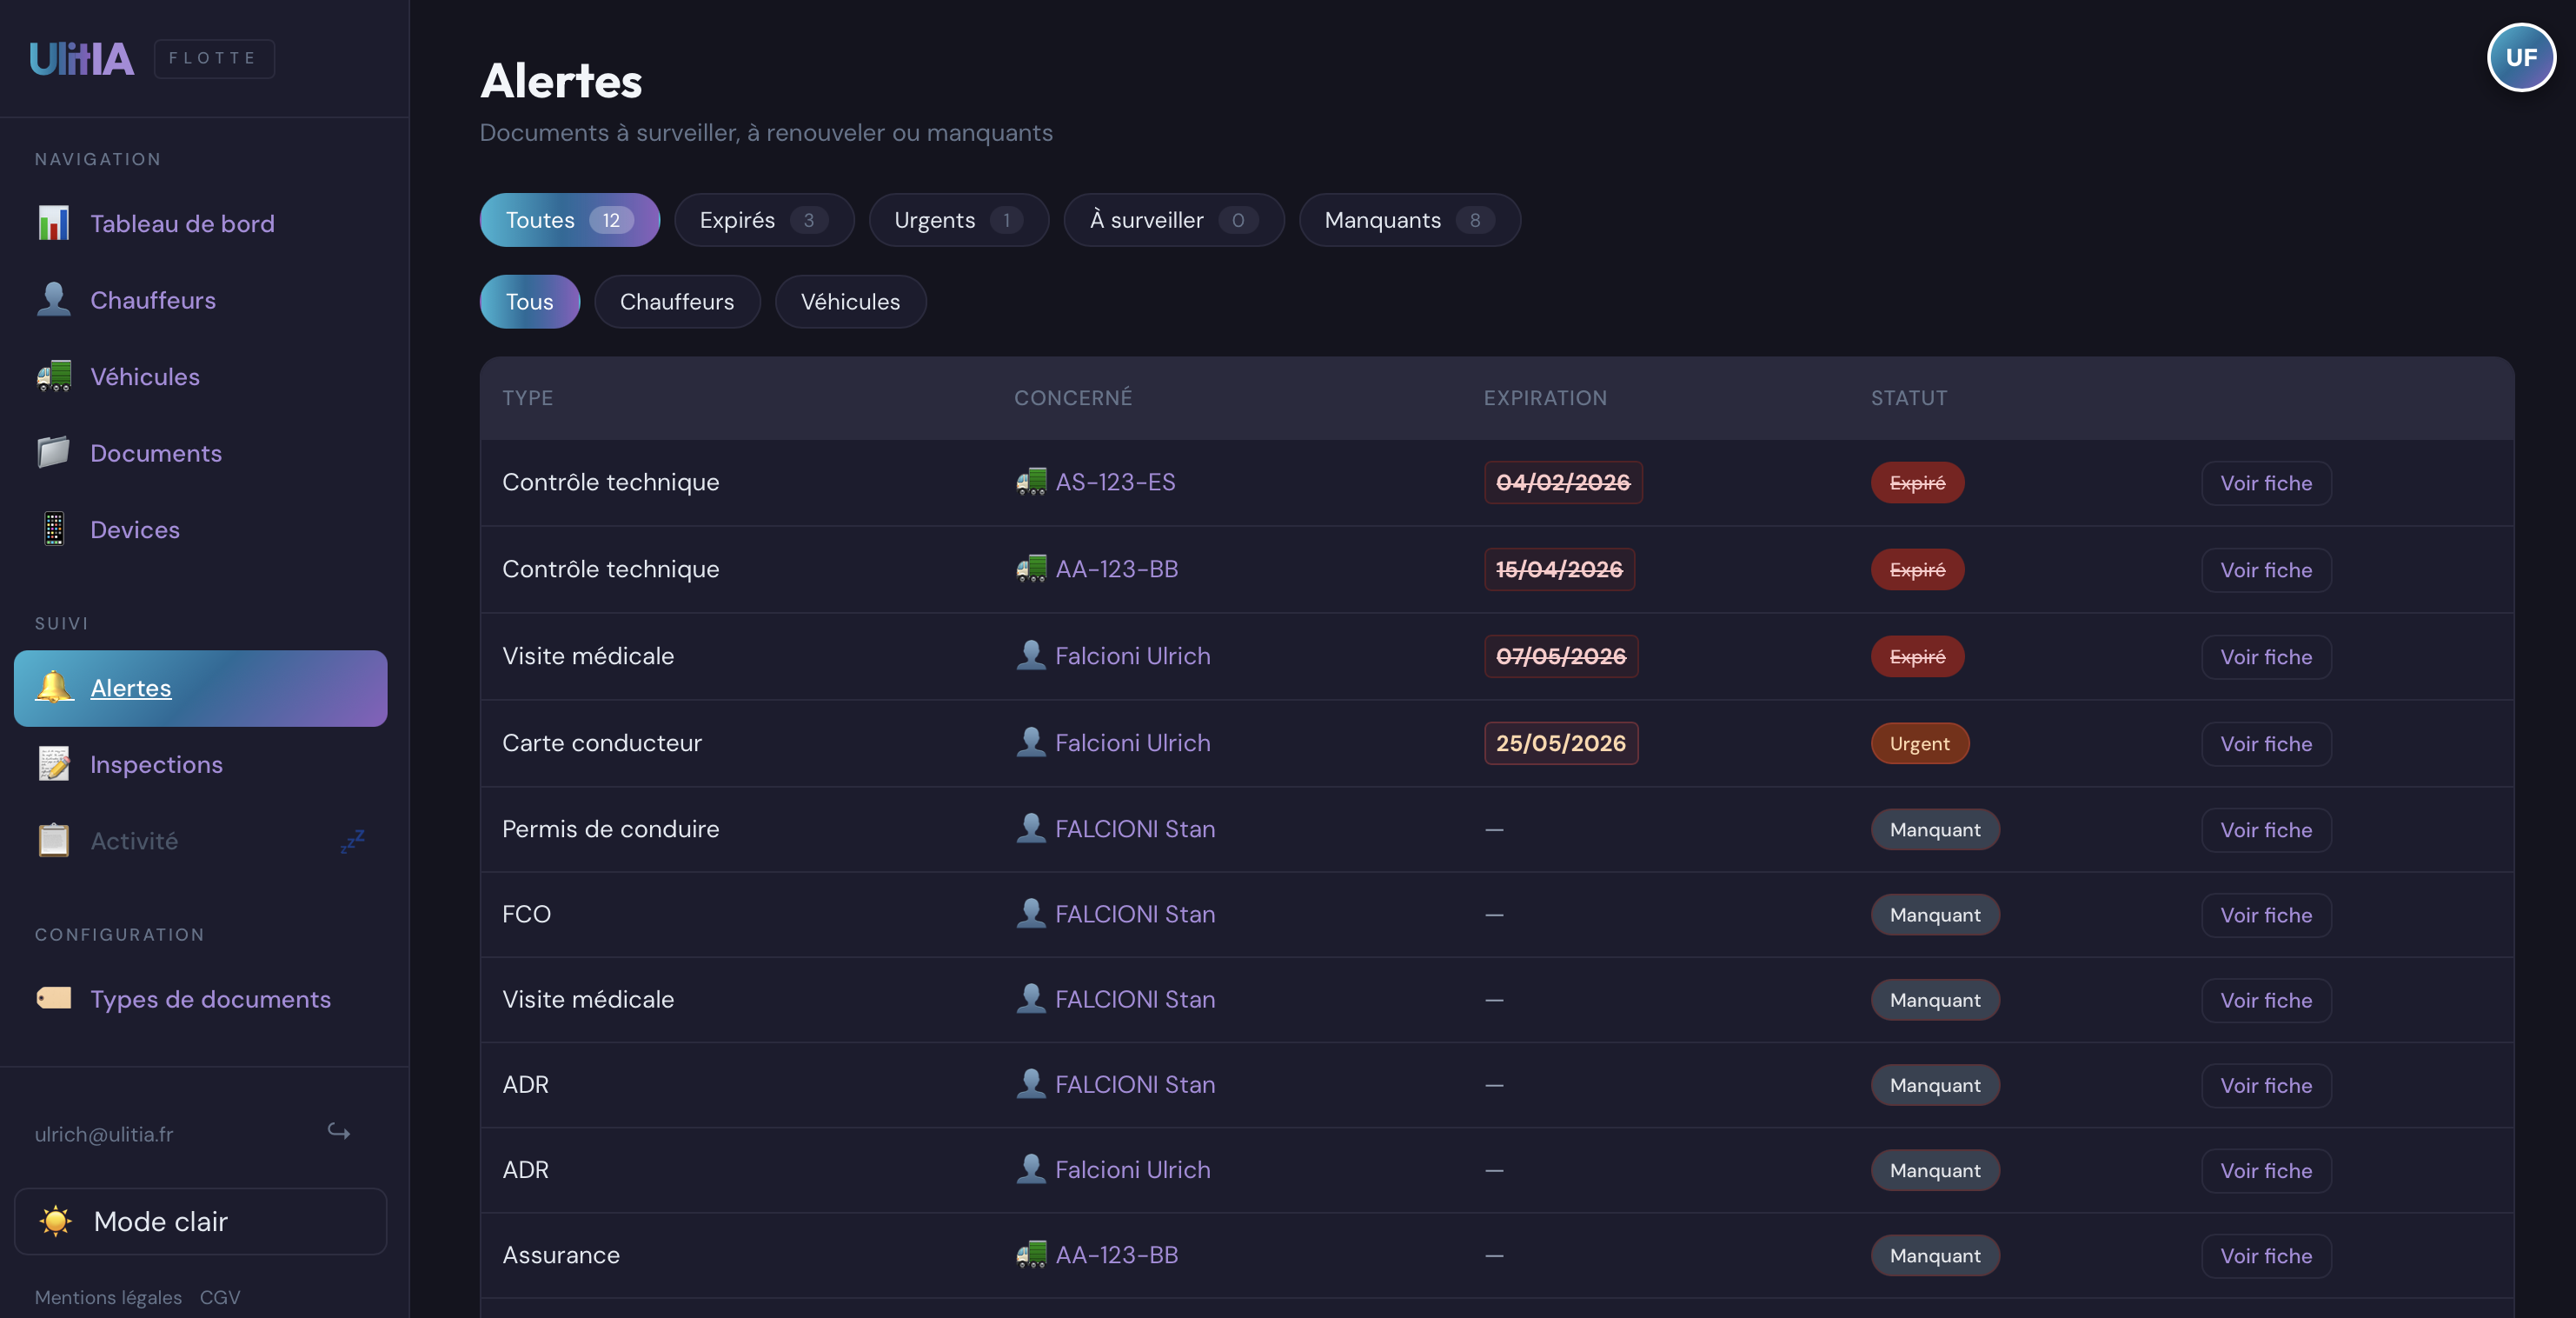The image size is (2576, 1318).
Task: Filter alerts to Véhicules only
Action: tap(850, 302)
